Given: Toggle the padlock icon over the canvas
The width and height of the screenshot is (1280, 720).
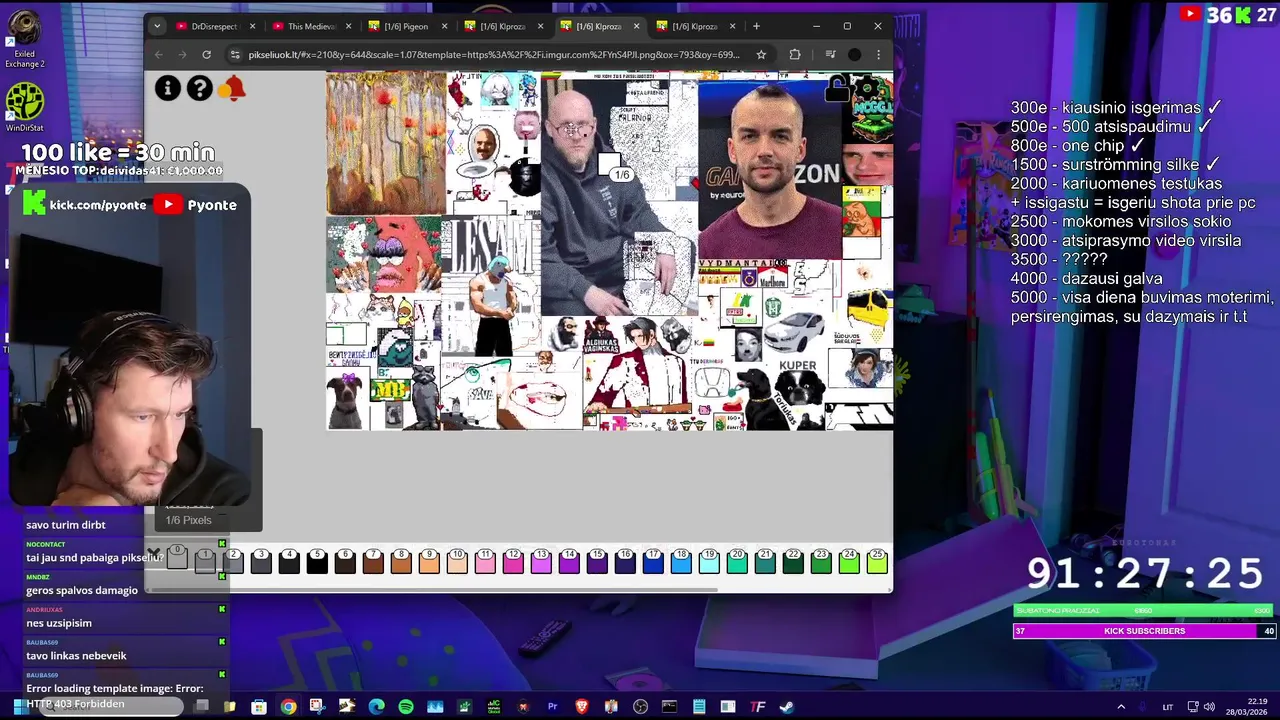Looking at the screenshot, I should pos(837,90).
